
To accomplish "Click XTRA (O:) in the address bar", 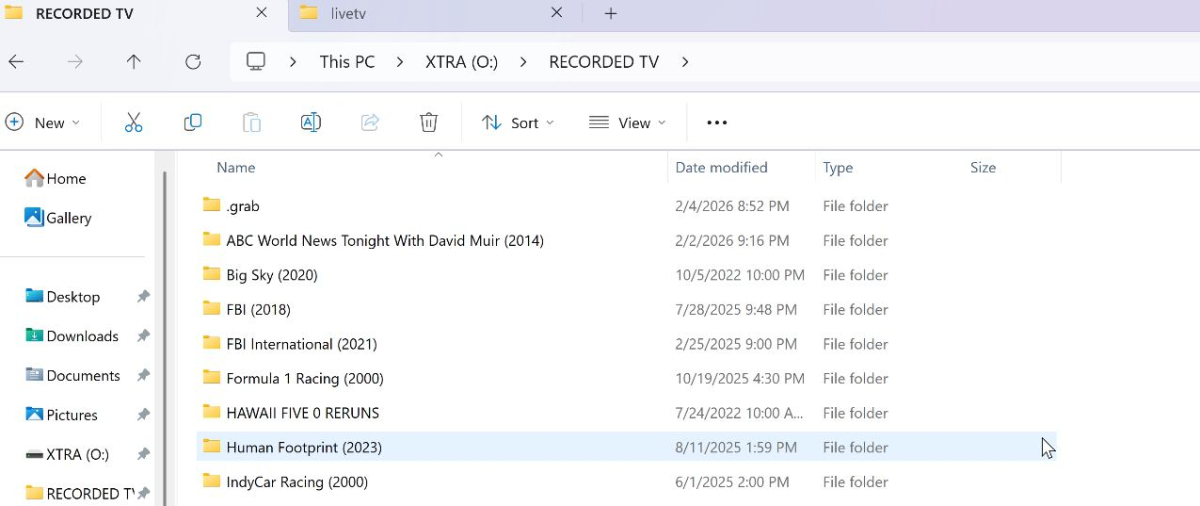I will tap(462, 62).
